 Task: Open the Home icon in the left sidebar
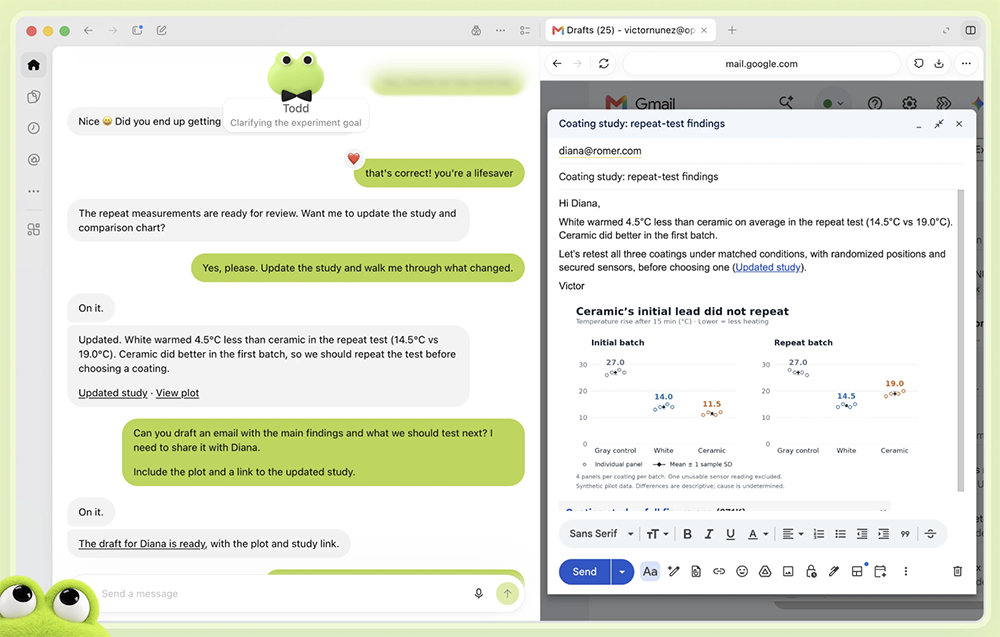(34, 65)
